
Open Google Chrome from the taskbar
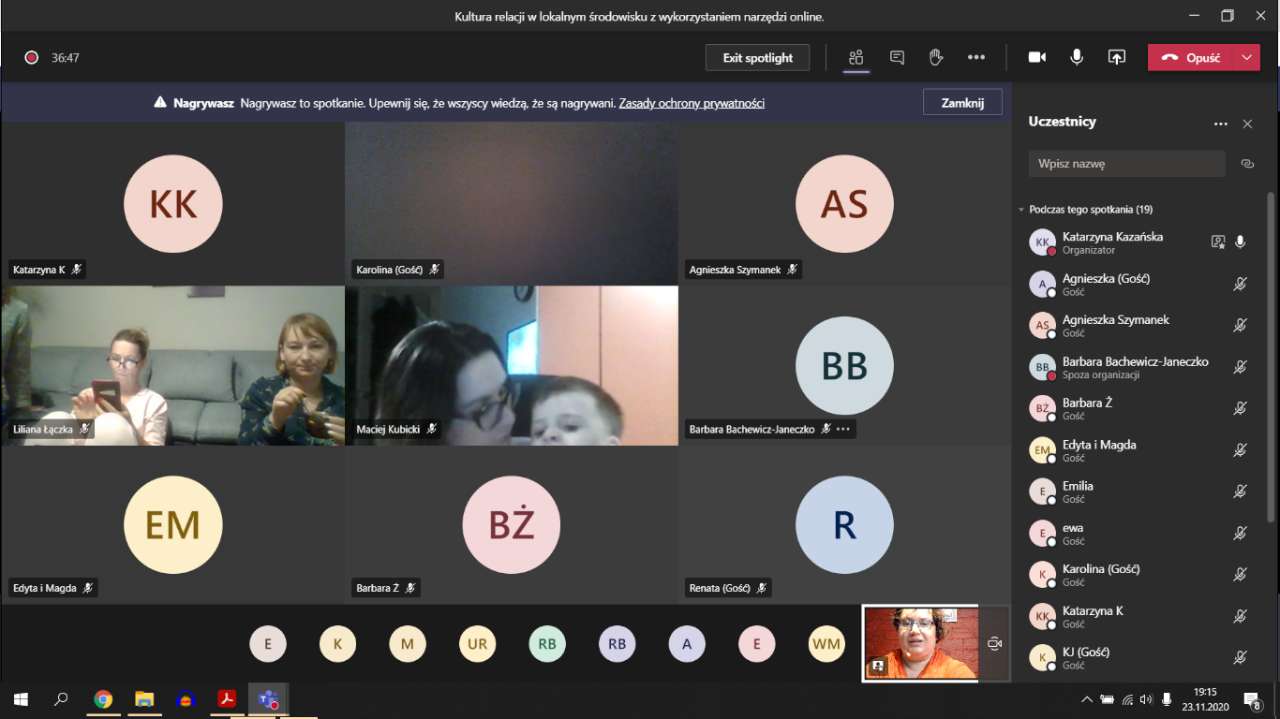[x=103, y=699]
